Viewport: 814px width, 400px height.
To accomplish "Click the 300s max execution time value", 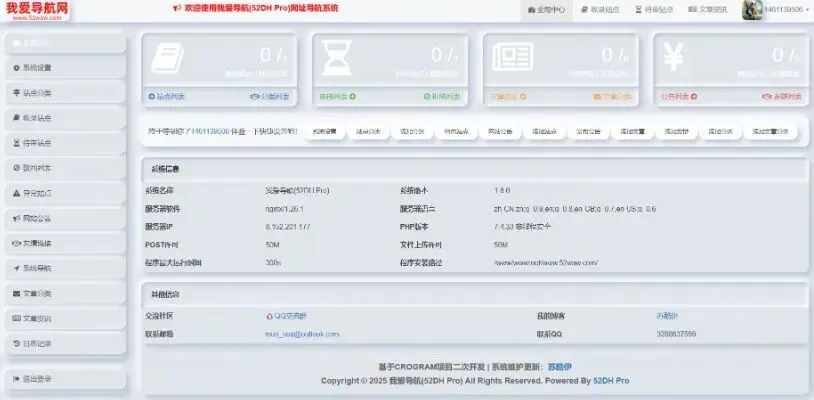I will (x=273, y=263).
